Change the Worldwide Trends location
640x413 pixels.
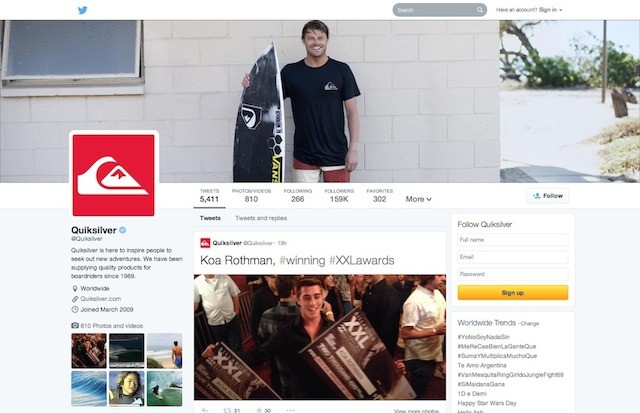[x=530, y=324]
